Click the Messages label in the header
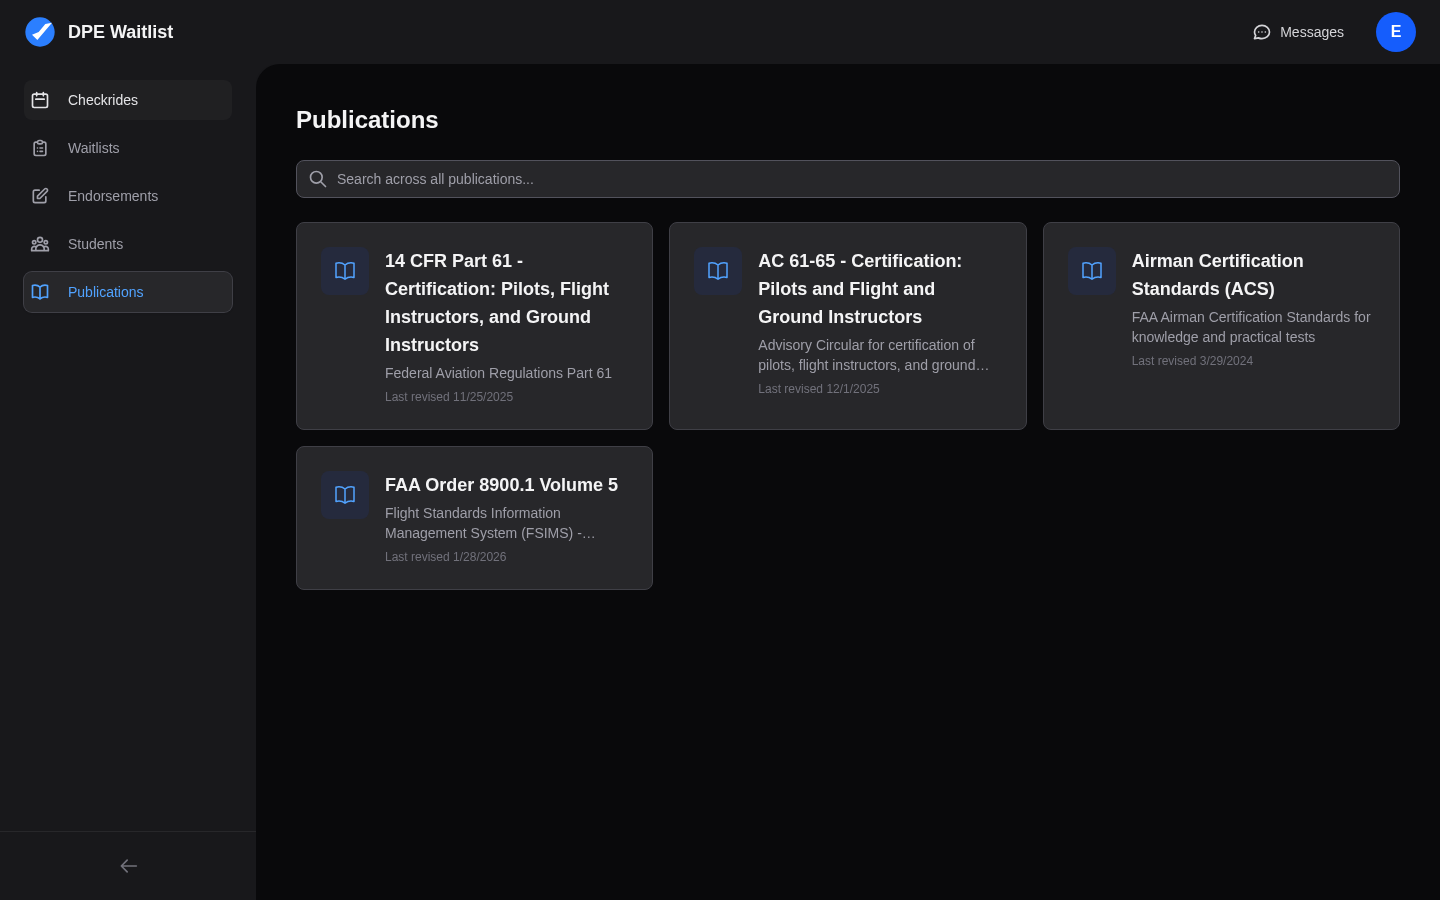 (1311, 32)
